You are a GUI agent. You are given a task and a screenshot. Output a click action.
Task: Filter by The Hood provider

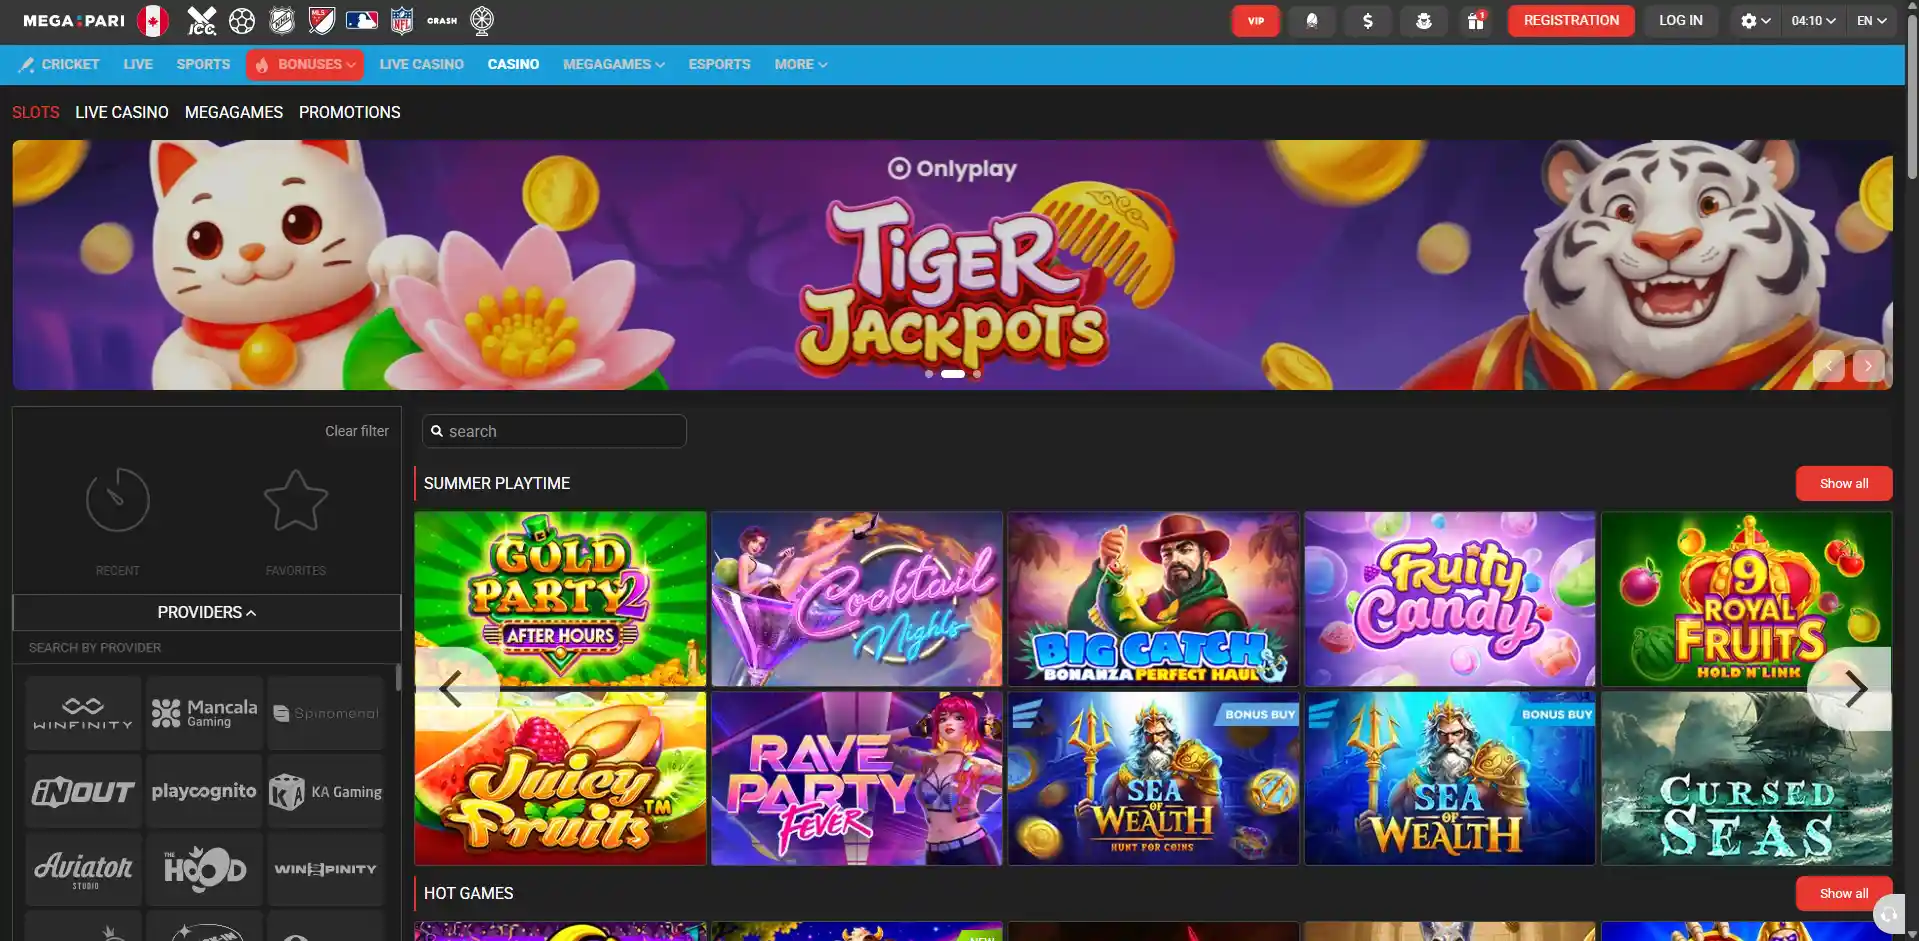[205, 869]
